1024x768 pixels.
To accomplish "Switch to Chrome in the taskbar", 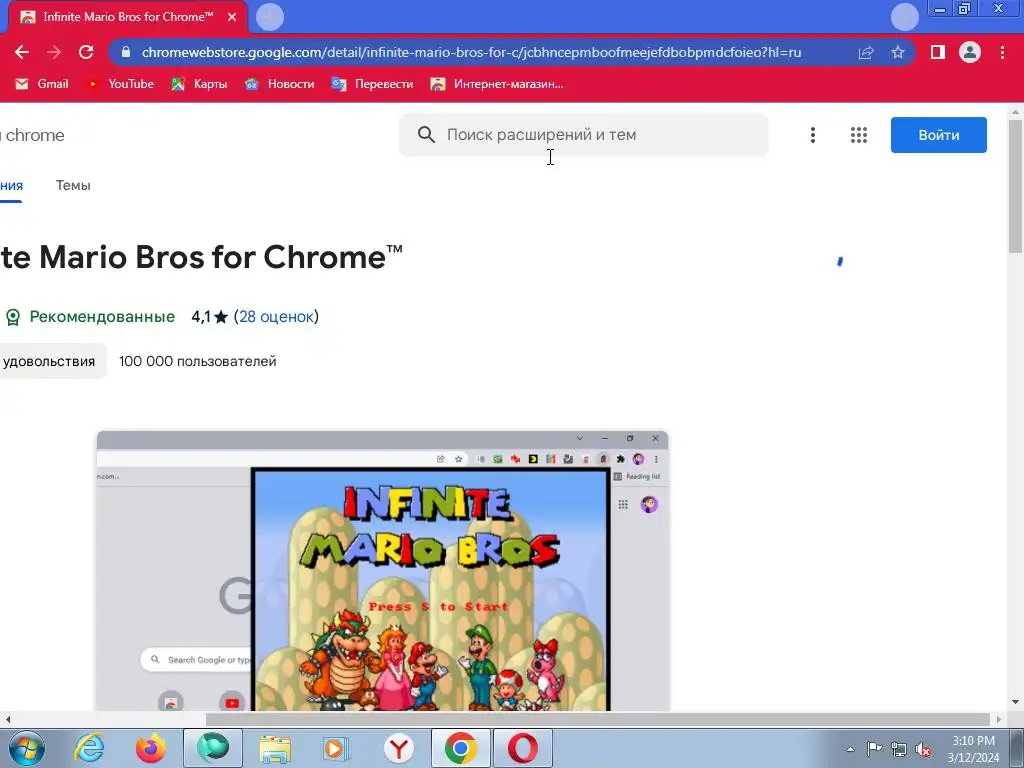I will click(460, 748).
